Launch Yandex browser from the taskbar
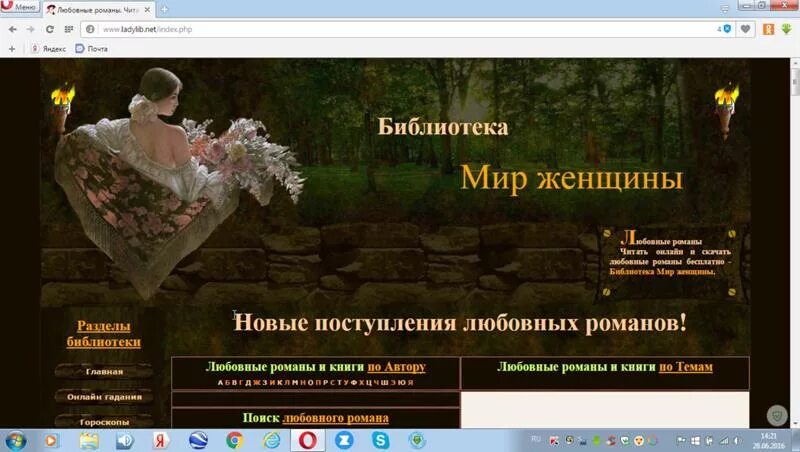 [x=161, y=440]
